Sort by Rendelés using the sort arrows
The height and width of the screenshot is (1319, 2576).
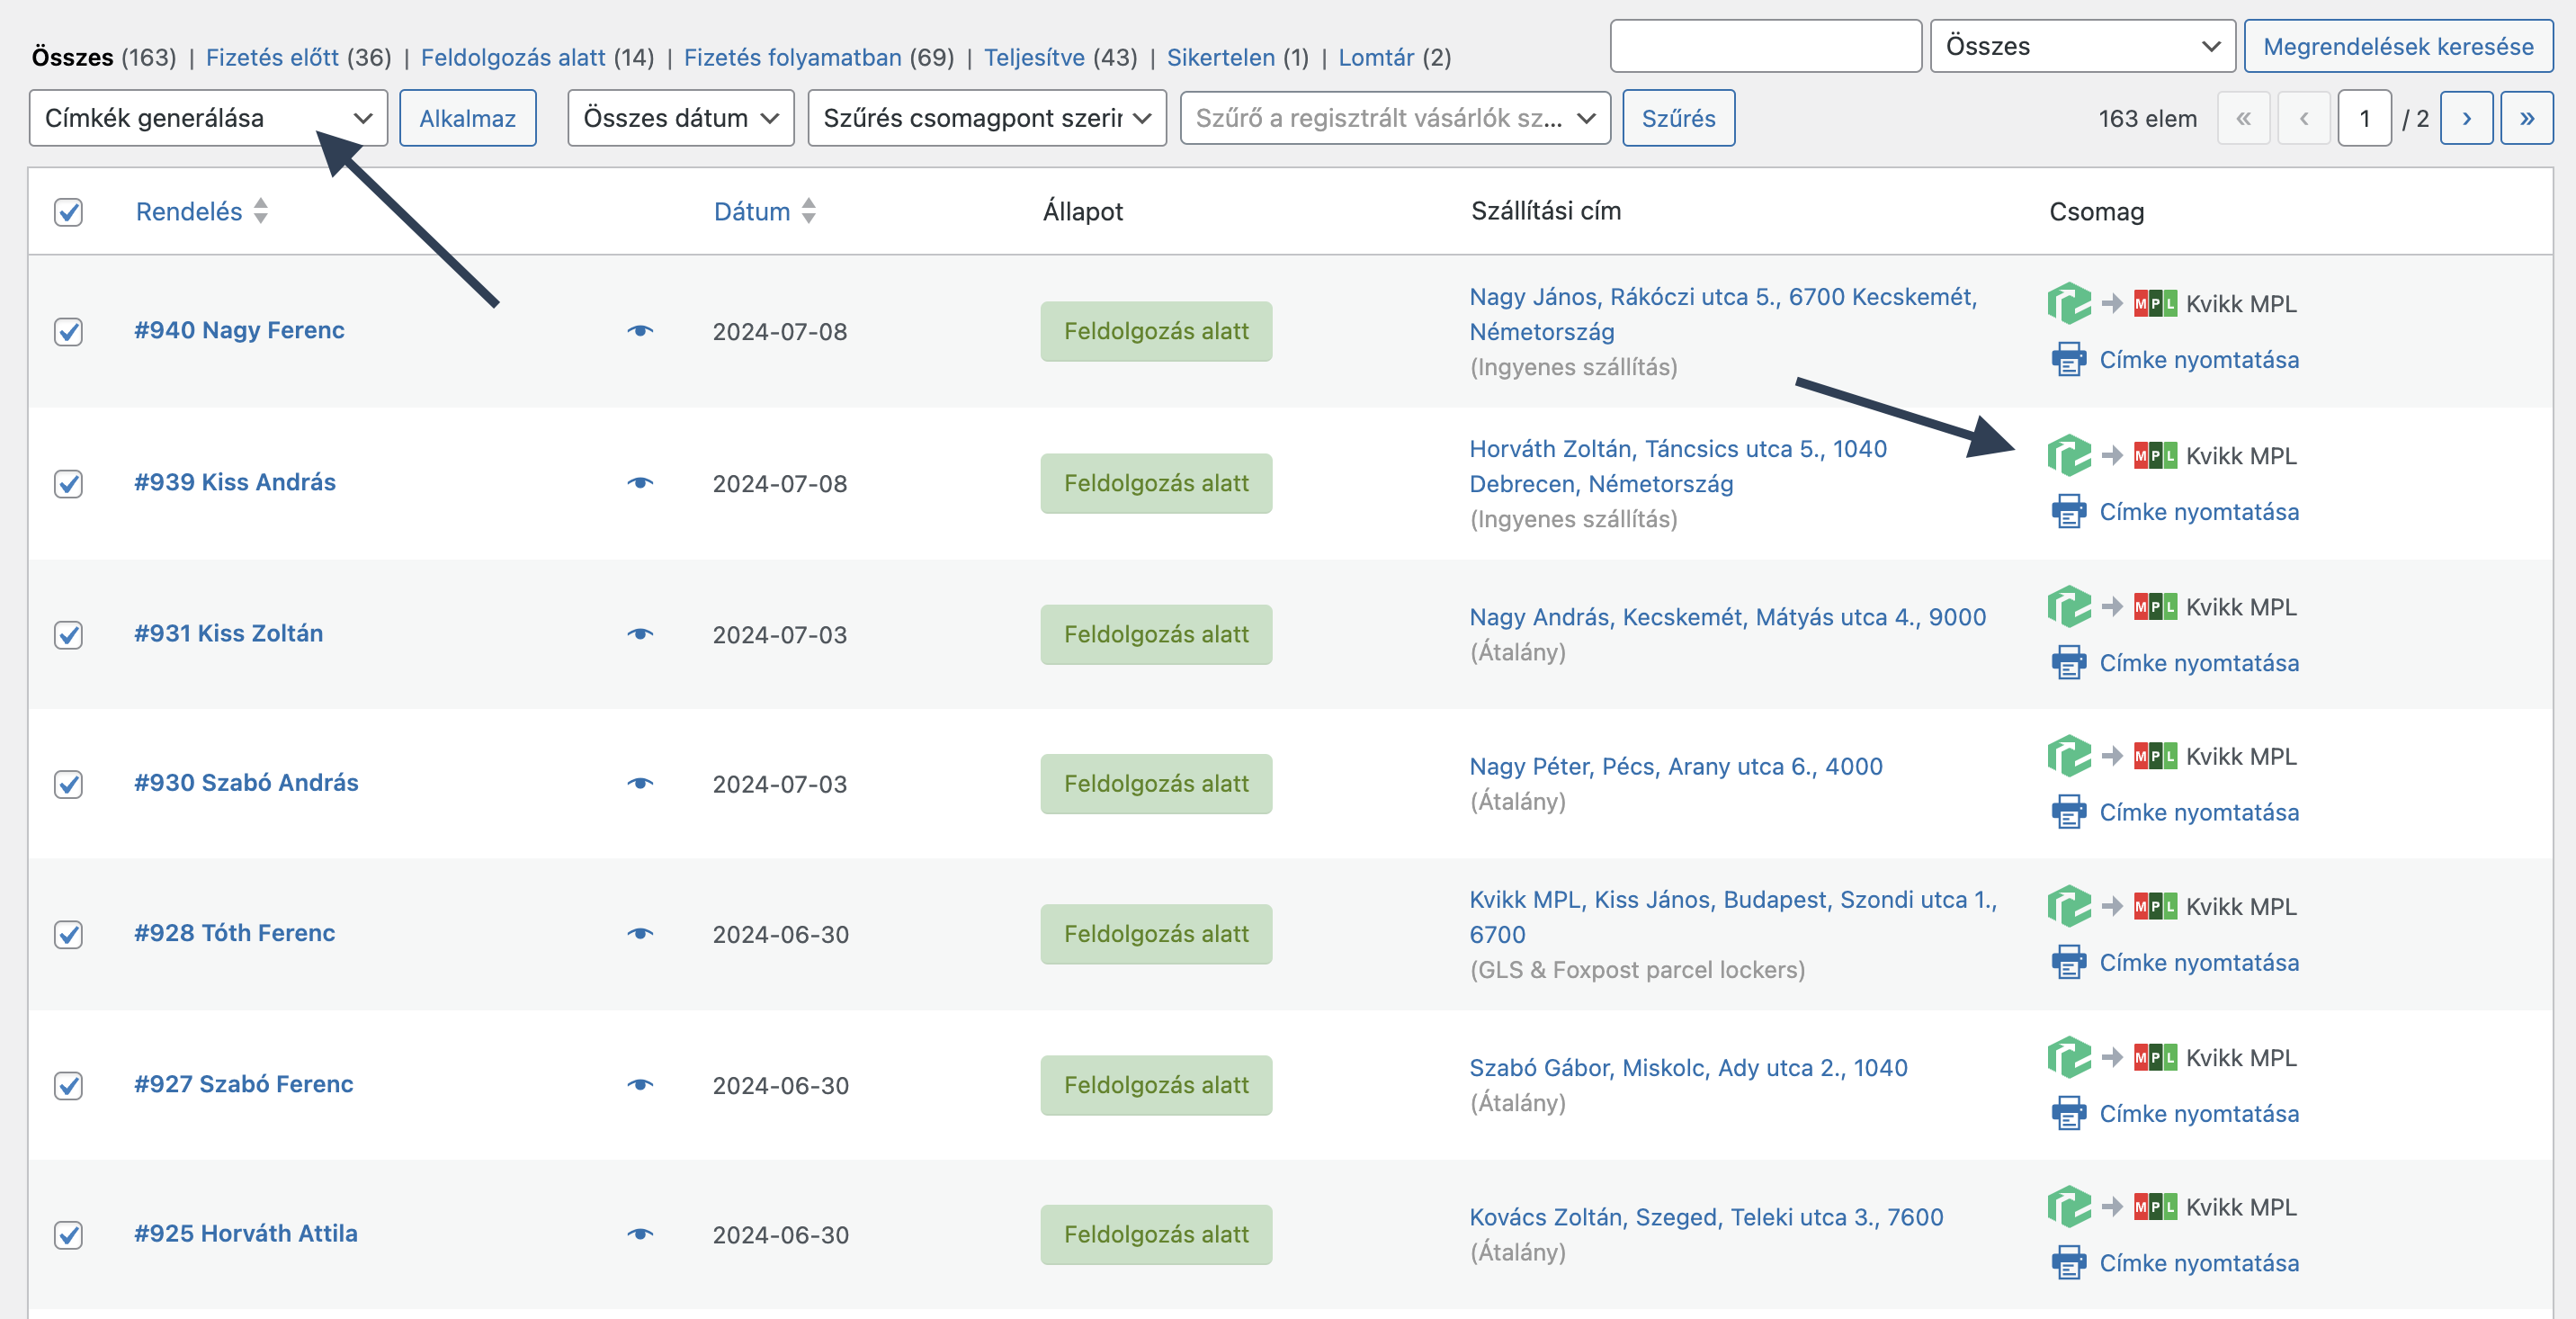pyautogui.click(x=260, y=211)
